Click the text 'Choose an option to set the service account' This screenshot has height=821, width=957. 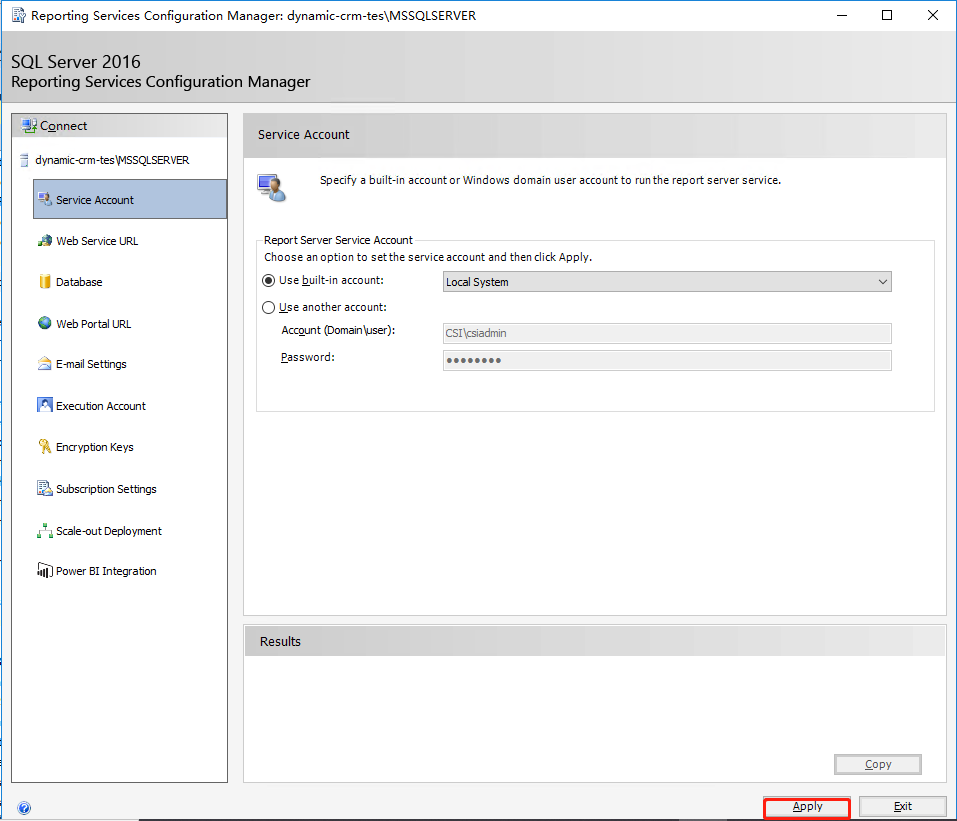(375, 258)
